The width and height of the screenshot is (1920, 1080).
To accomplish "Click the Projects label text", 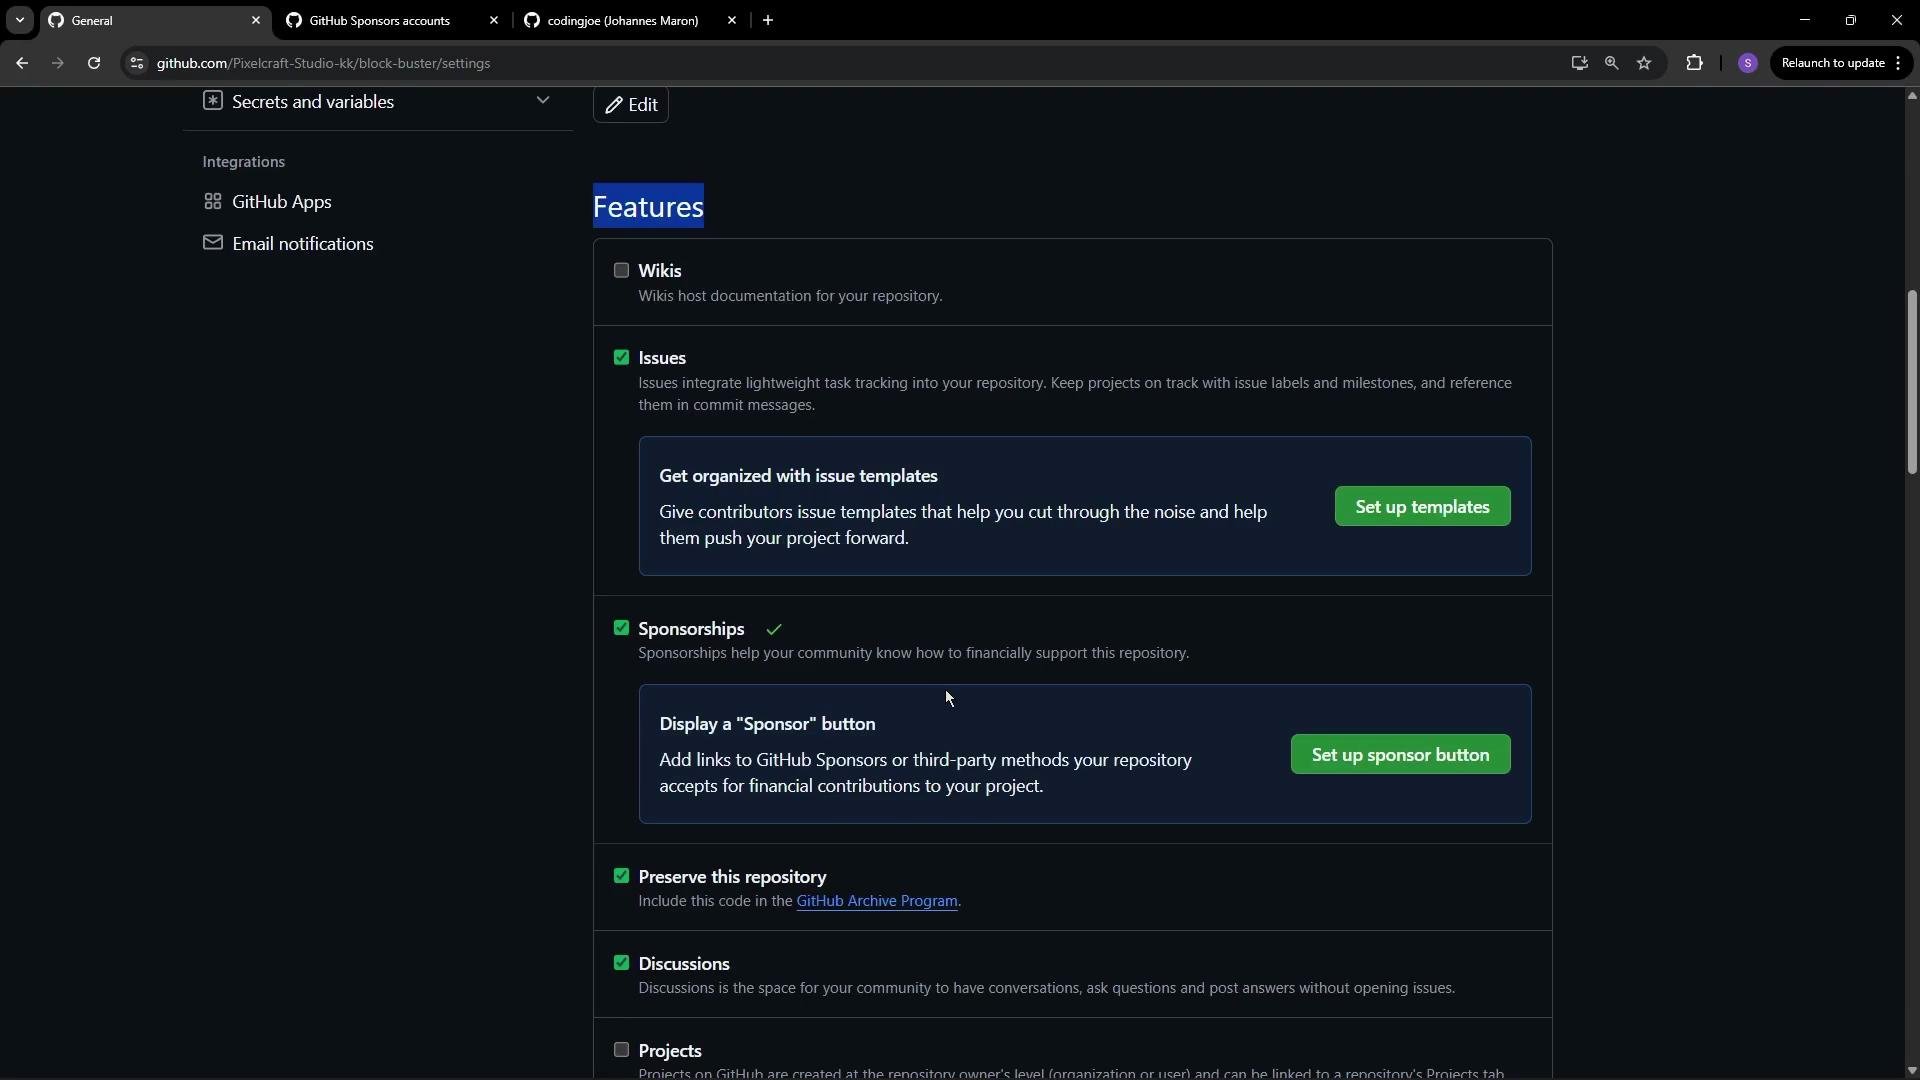I will pyautogui.click(x=670, y=1051).
